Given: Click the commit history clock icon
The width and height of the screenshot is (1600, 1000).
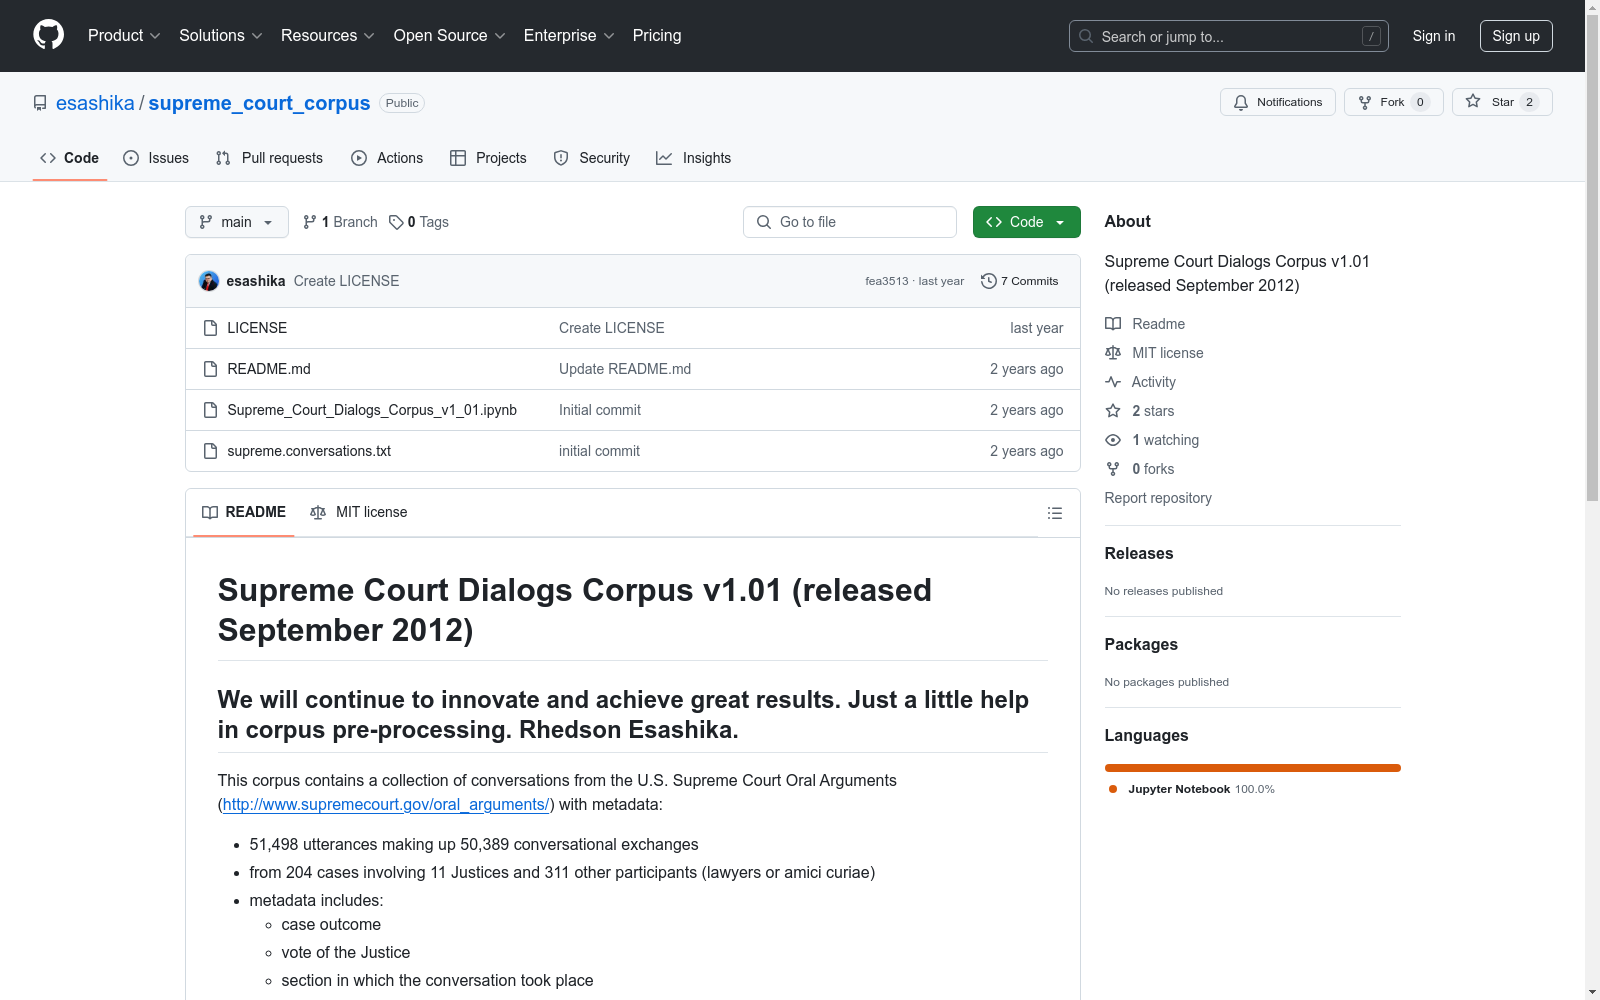Looking at the screenshot, I should (989, 281).
